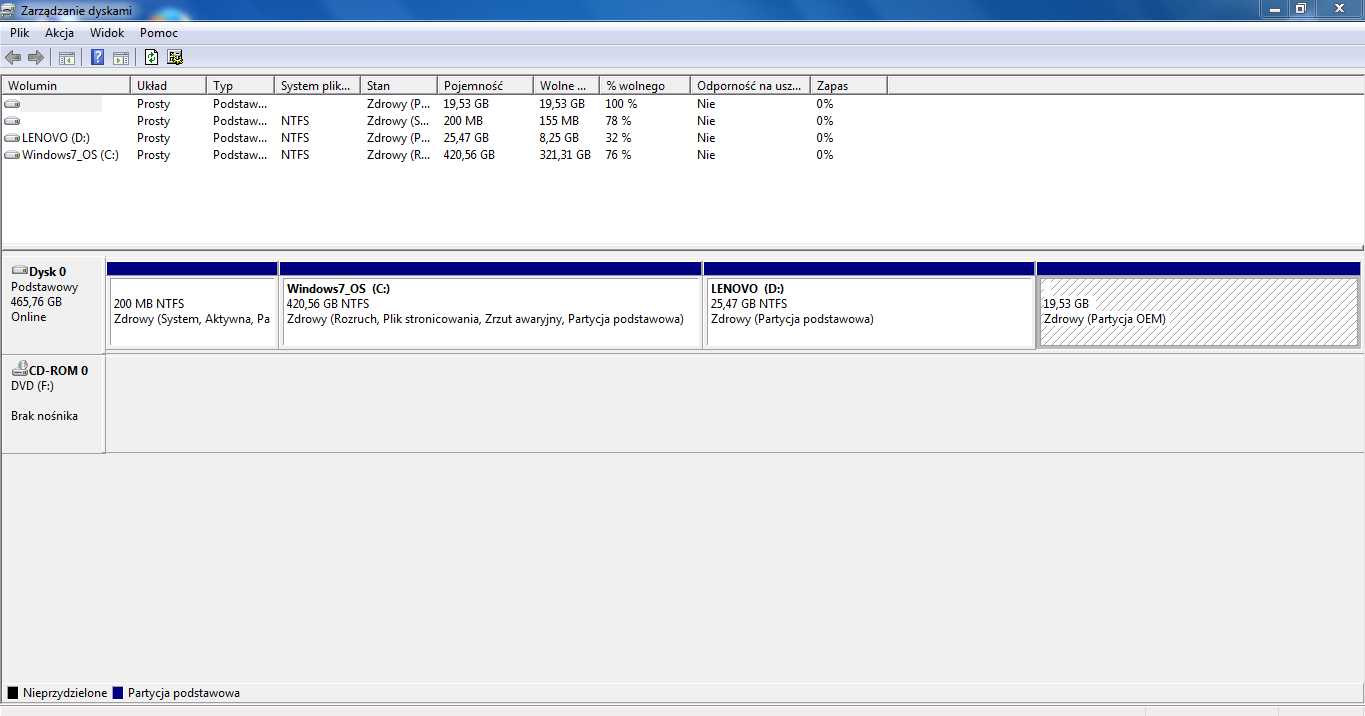Click the 200 MB capacity cell in the list

(463, 121)
